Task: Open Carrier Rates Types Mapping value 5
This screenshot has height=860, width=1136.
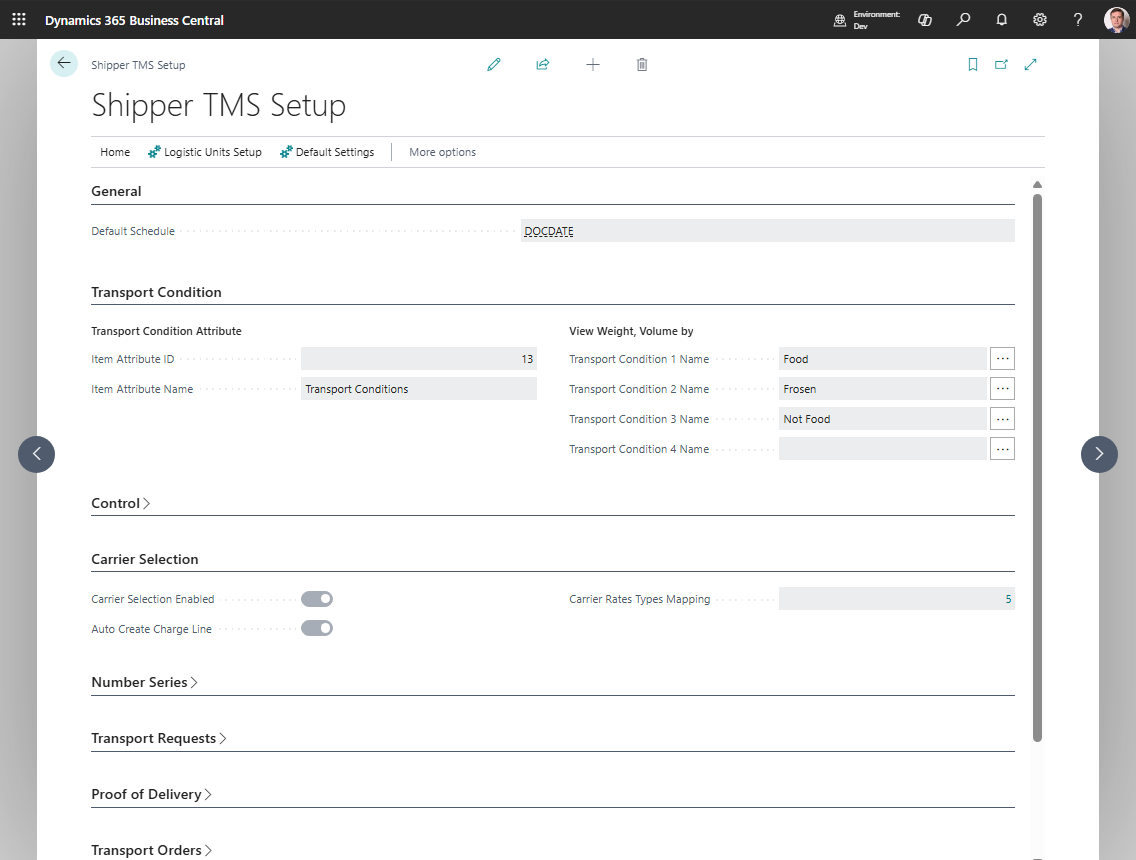Action: click(1008, 599)
